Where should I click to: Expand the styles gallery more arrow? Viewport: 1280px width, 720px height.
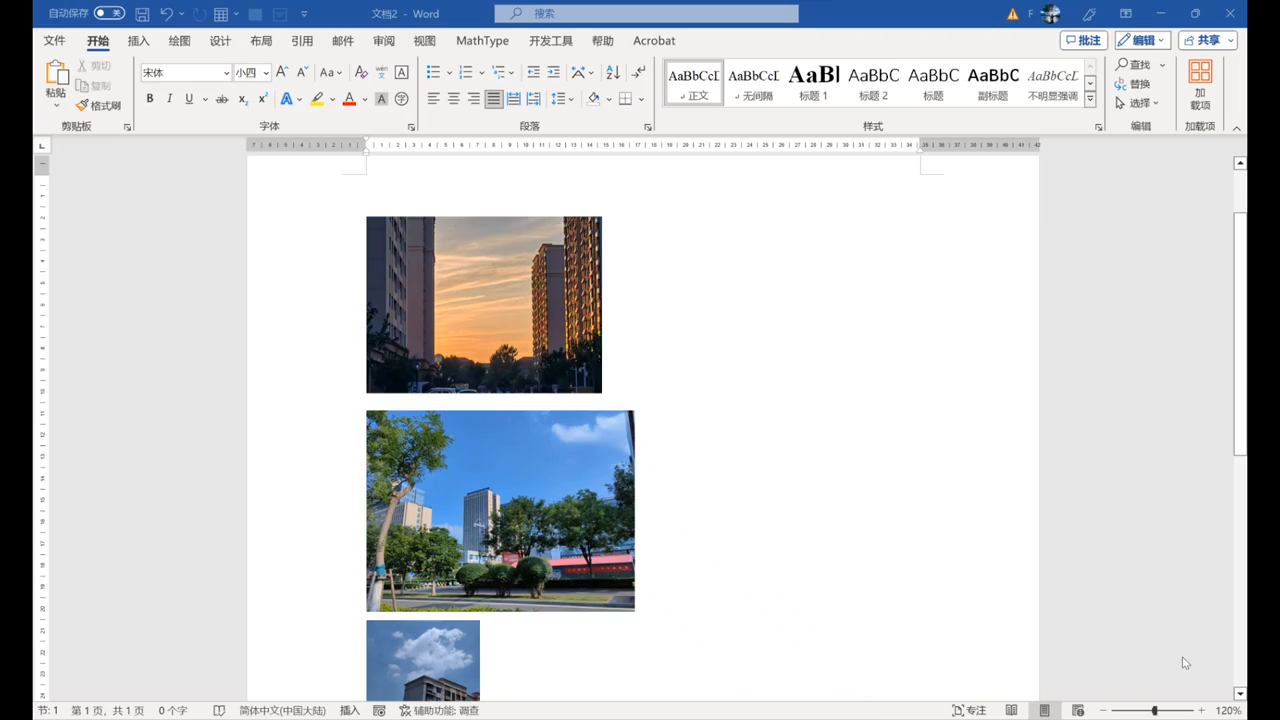coord(1090,100)
